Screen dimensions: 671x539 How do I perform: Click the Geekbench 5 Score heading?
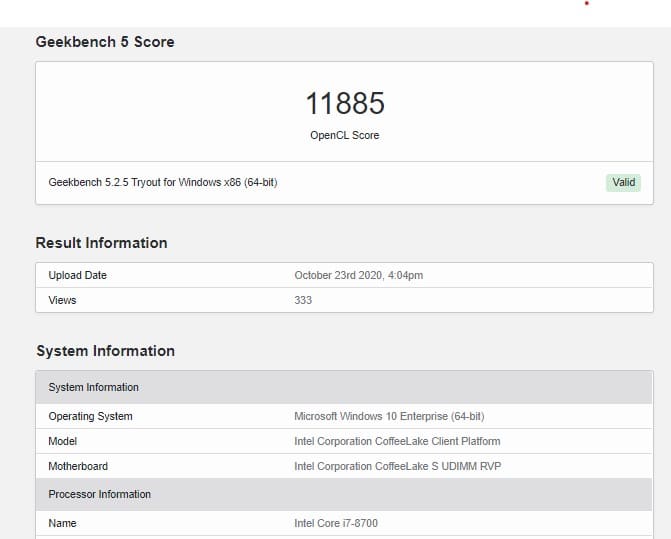(105, 42)
